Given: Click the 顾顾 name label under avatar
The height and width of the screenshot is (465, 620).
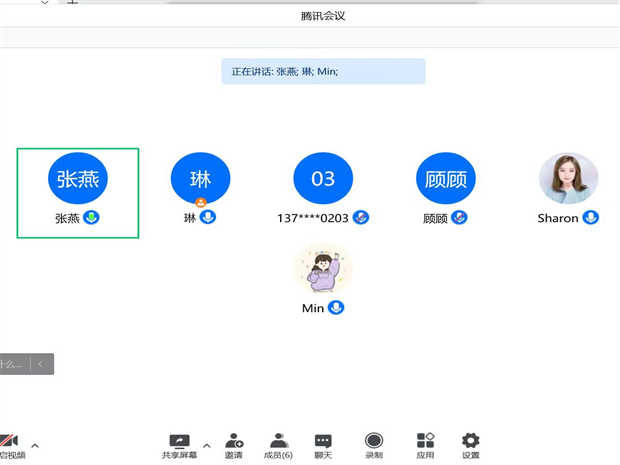Looking at the screenshot, I should tap(435, 218).
